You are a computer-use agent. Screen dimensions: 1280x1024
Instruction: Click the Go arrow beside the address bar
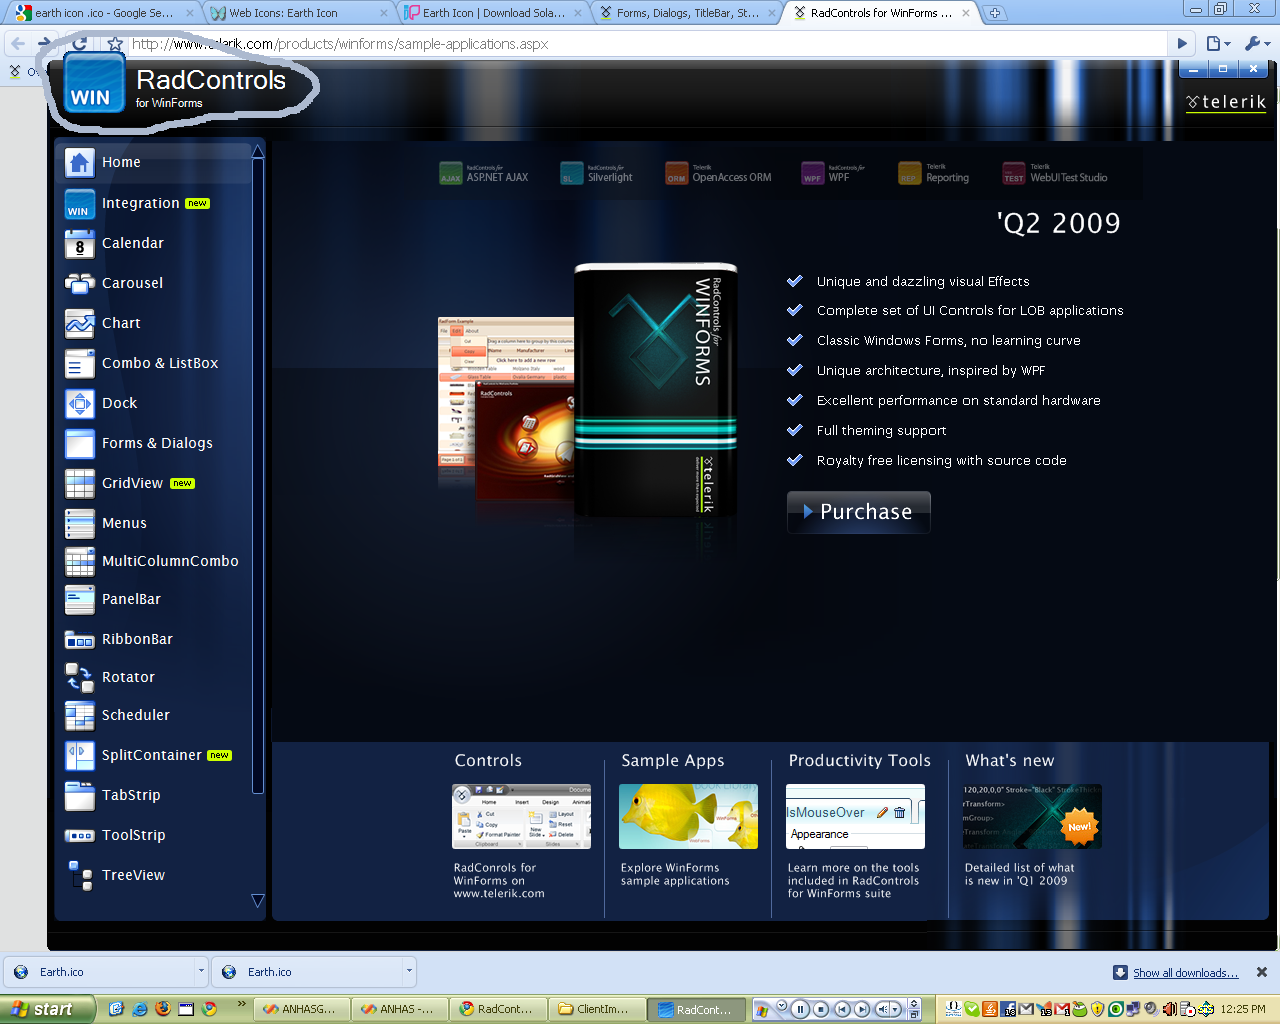tap(1182, 44)
